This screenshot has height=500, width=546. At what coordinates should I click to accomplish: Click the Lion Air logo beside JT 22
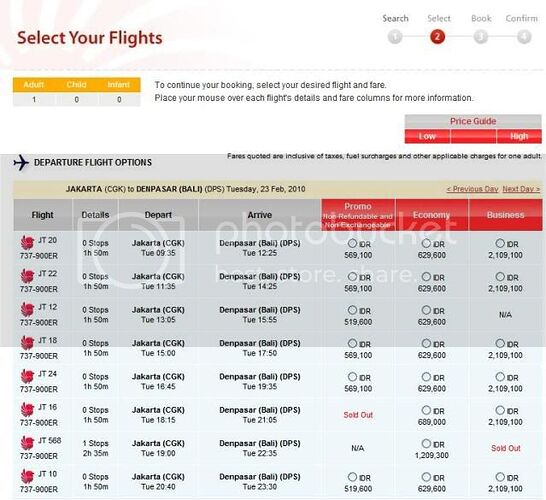click(x=27, y=275)
